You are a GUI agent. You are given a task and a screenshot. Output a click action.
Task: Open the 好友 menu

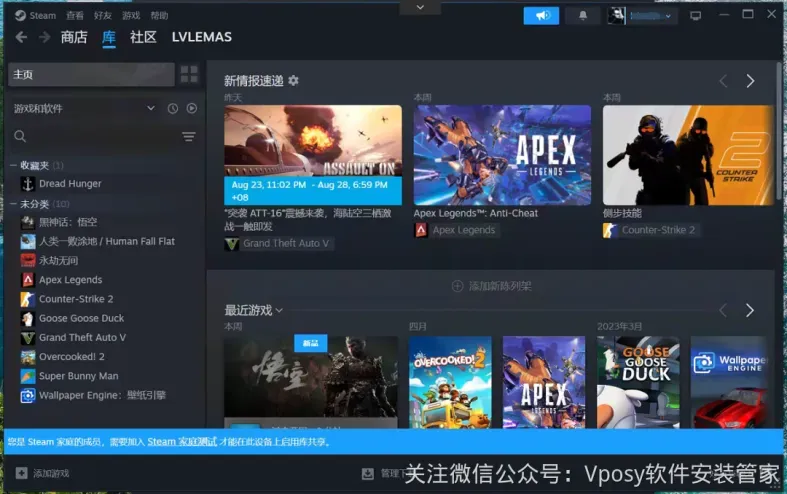point(102,16)
